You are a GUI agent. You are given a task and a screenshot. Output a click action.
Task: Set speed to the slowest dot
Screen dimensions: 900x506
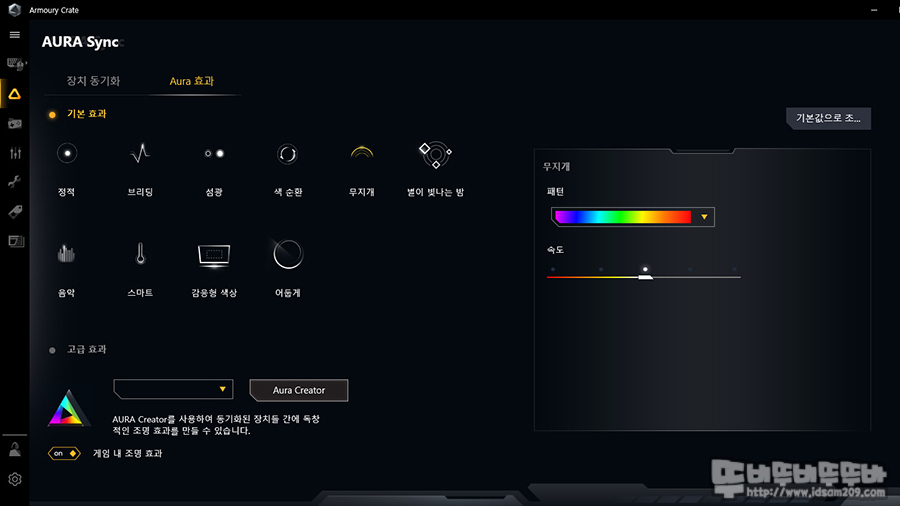point(553,269)
